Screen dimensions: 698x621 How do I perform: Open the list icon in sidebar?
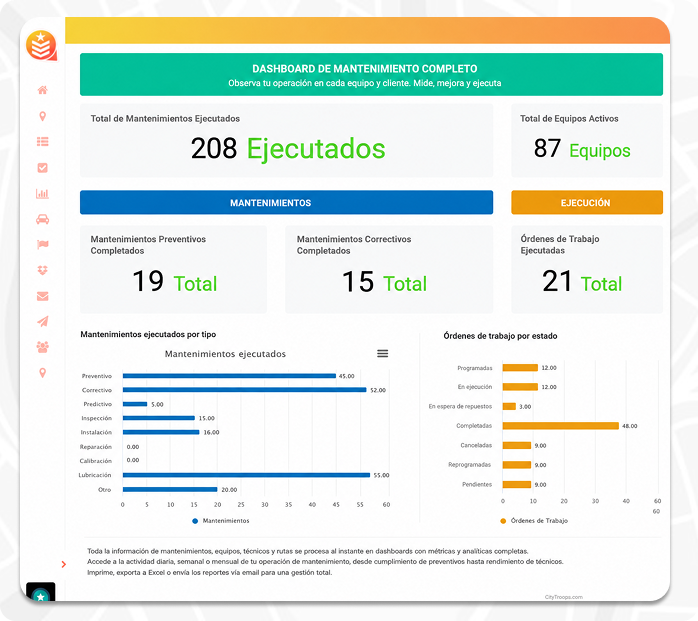42,142
